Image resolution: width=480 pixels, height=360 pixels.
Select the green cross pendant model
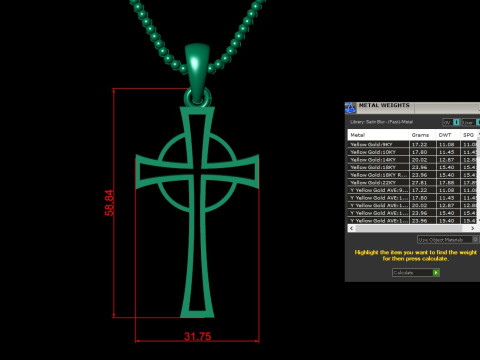[197, 212]
